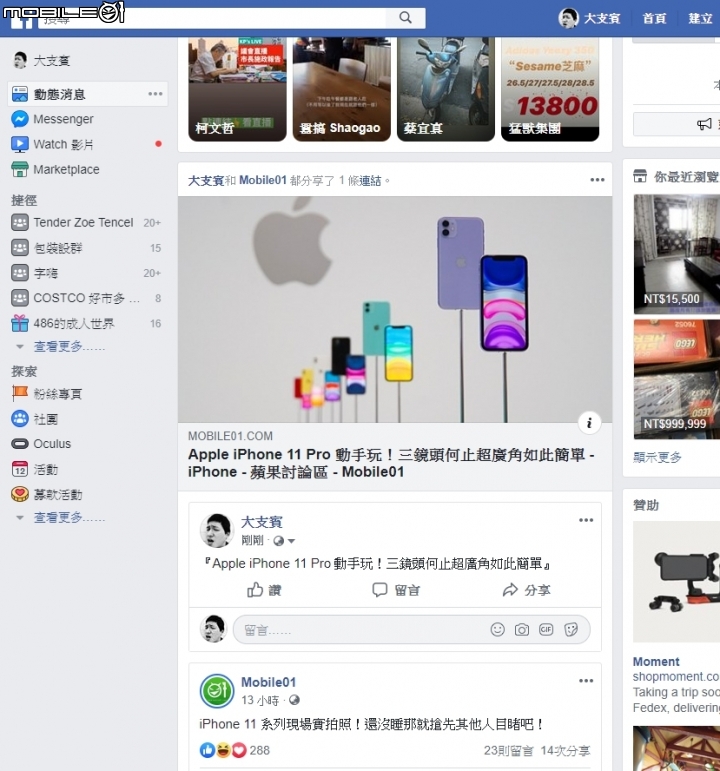Click 留言 comment button on post
This screenshot has width=720, height=771.
coord(396,590)
